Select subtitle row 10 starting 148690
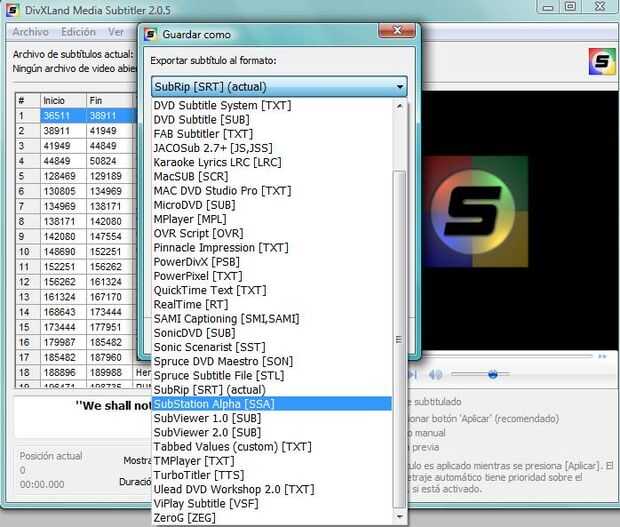Viewport: 620px width, 527px height. click(x=76, y=251)
